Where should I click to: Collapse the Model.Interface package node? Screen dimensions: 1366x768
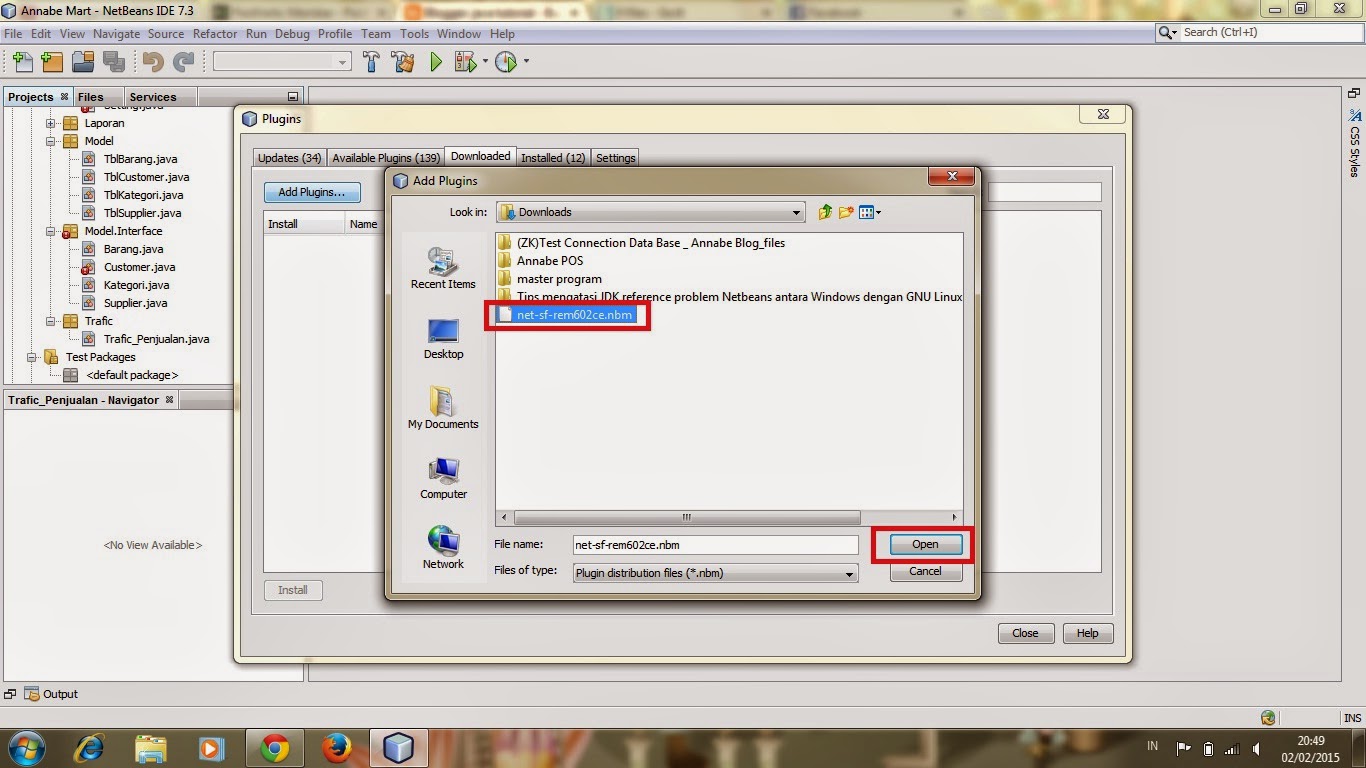[x=51, y=231]
